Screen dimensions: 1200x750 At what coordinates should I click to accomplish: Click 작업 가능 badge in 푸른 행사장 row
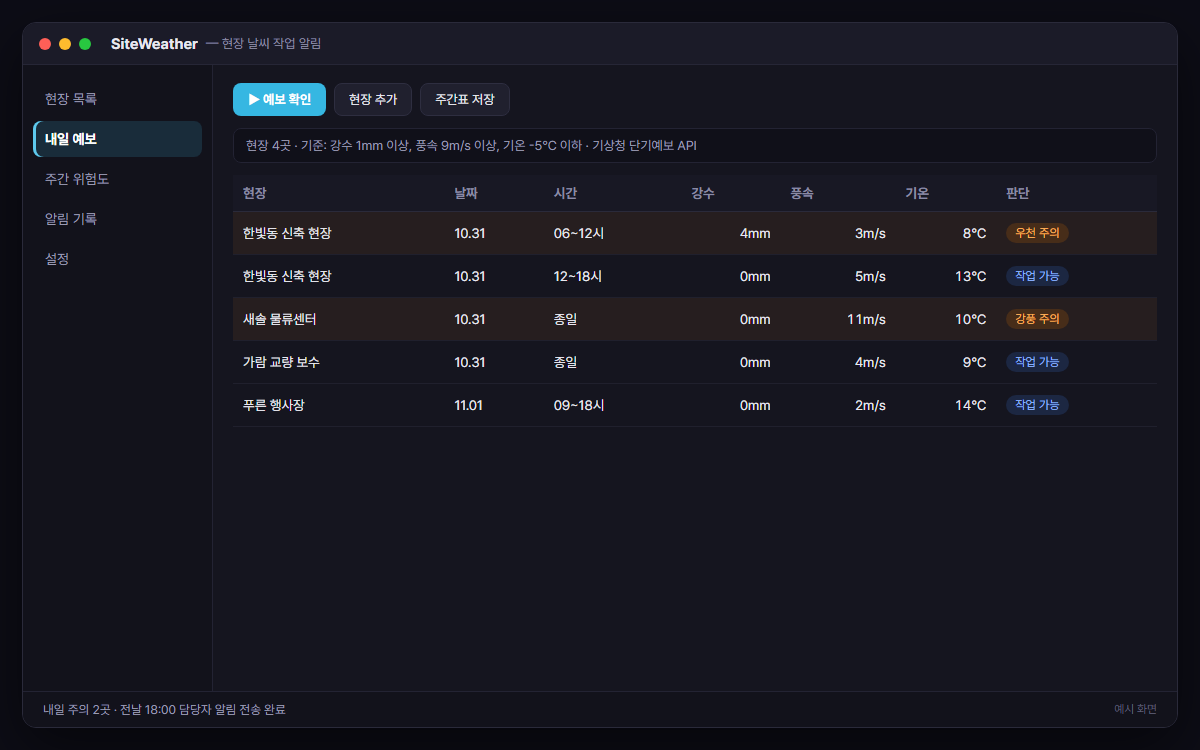tap(1037, 405)
